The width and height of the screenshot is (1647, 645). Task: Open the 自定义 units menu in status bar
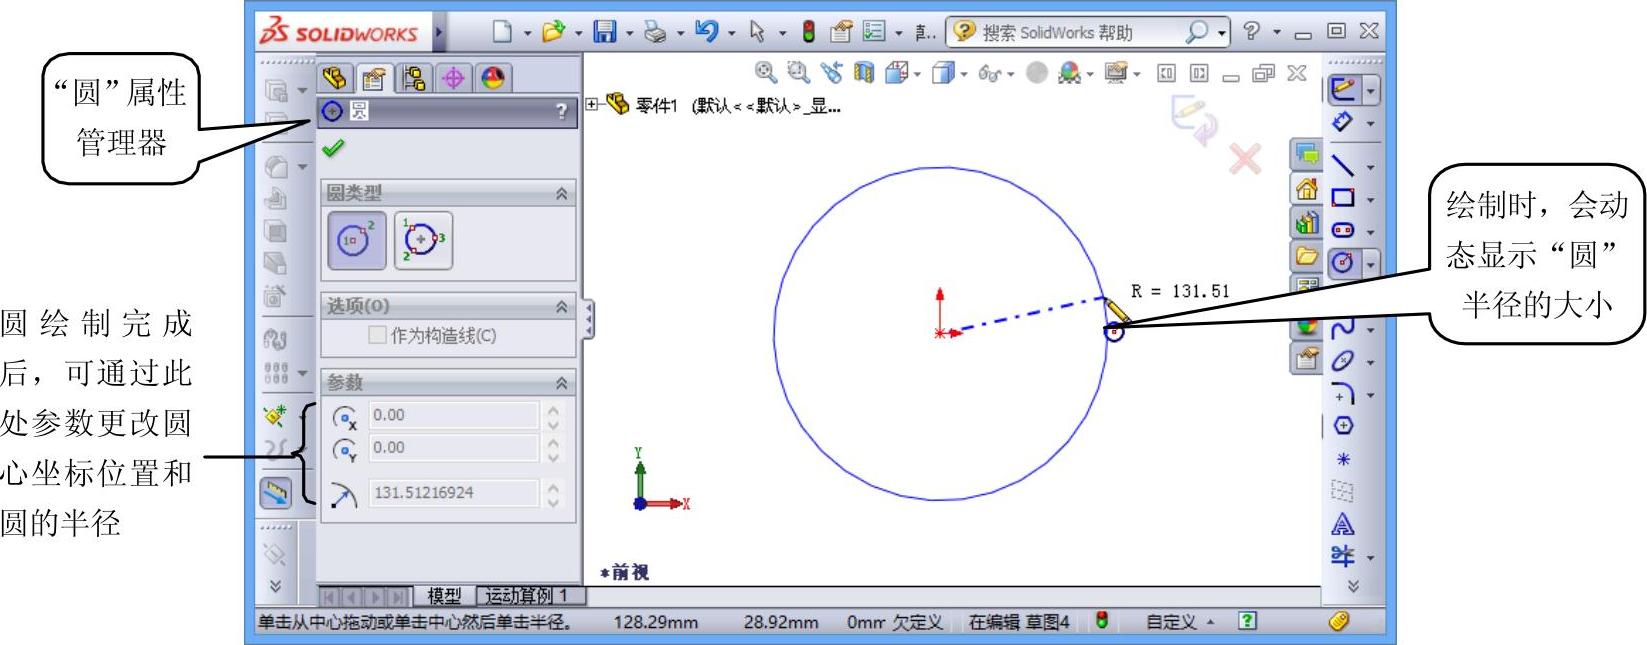[x=1180, y=622]
